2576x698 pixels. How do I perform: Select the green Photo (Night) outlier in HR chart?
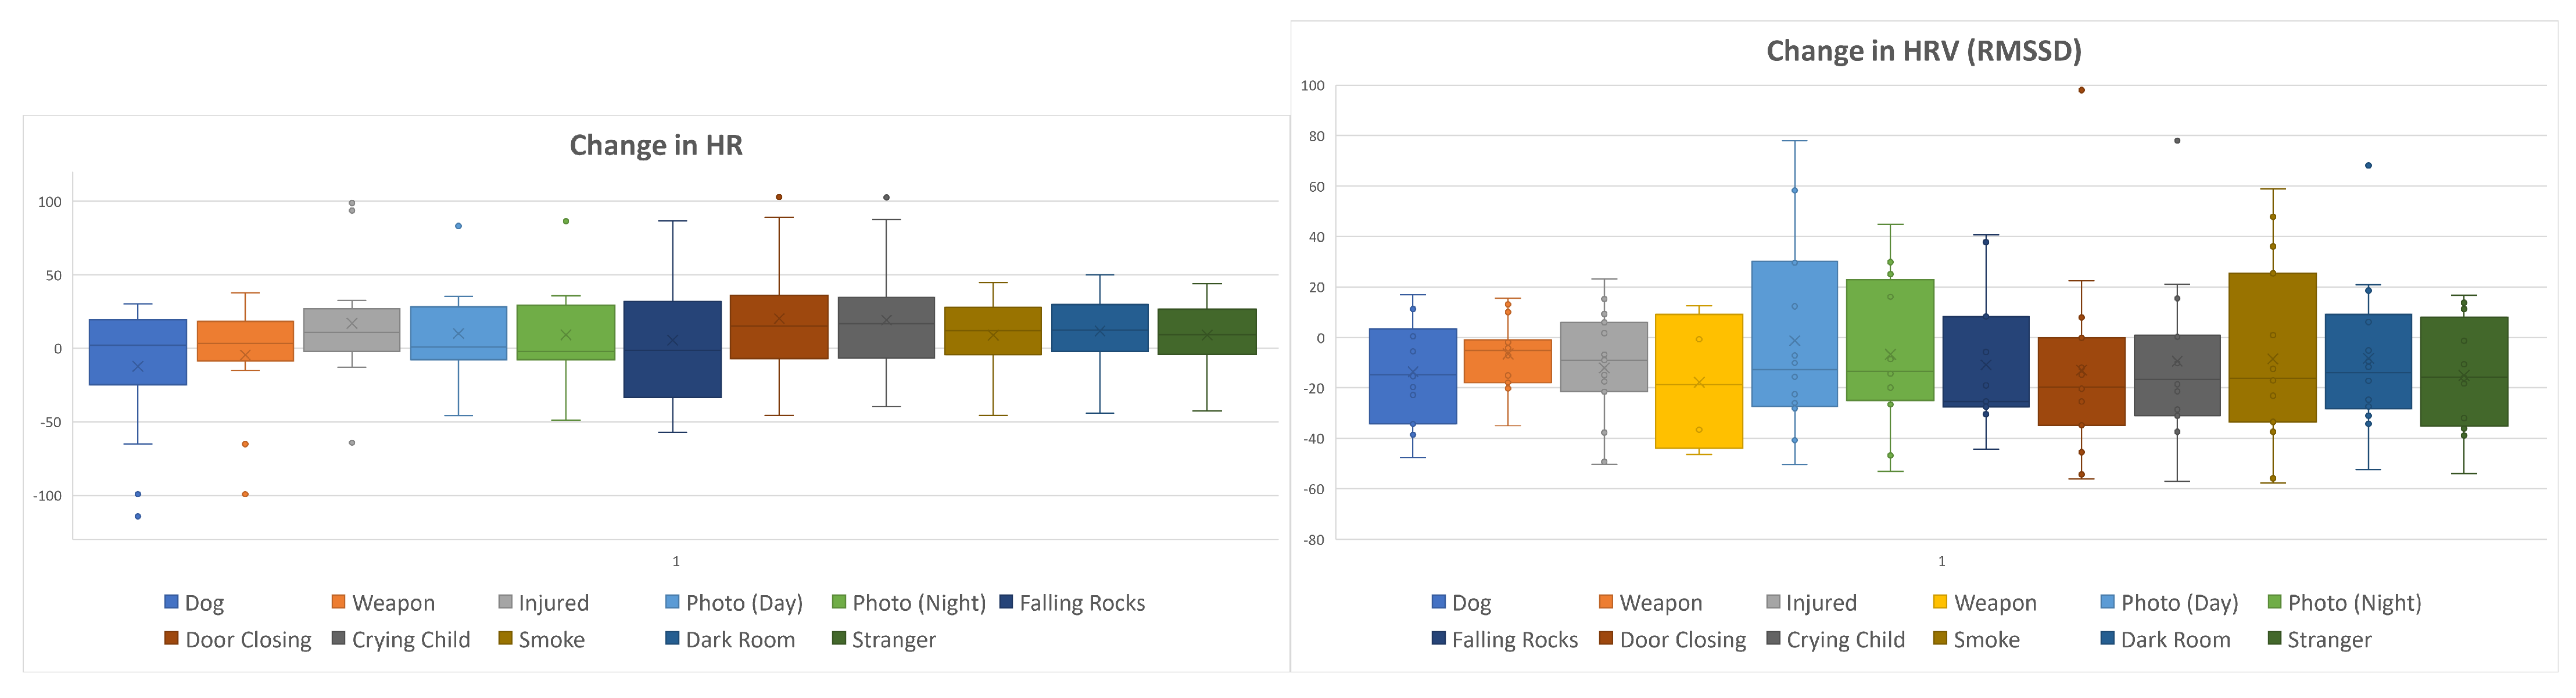pos(566,221)
